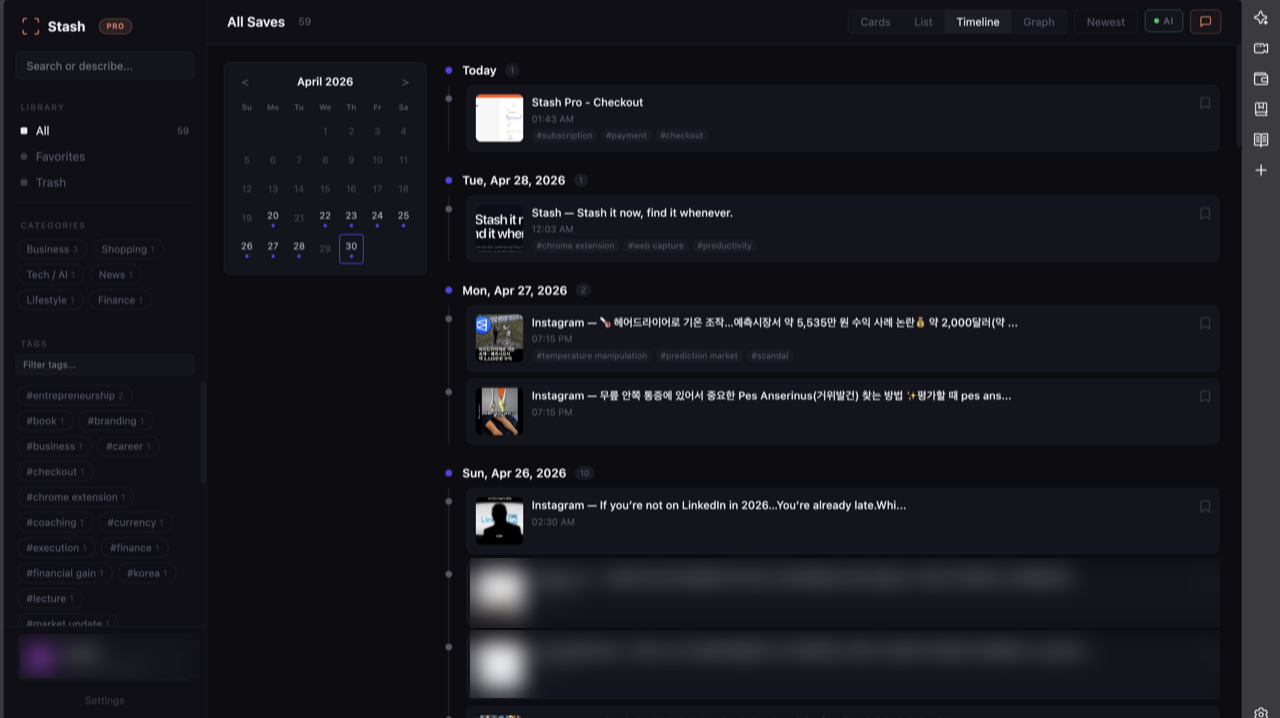Open the sparkle AI sidebar icon

(1261, 17)
